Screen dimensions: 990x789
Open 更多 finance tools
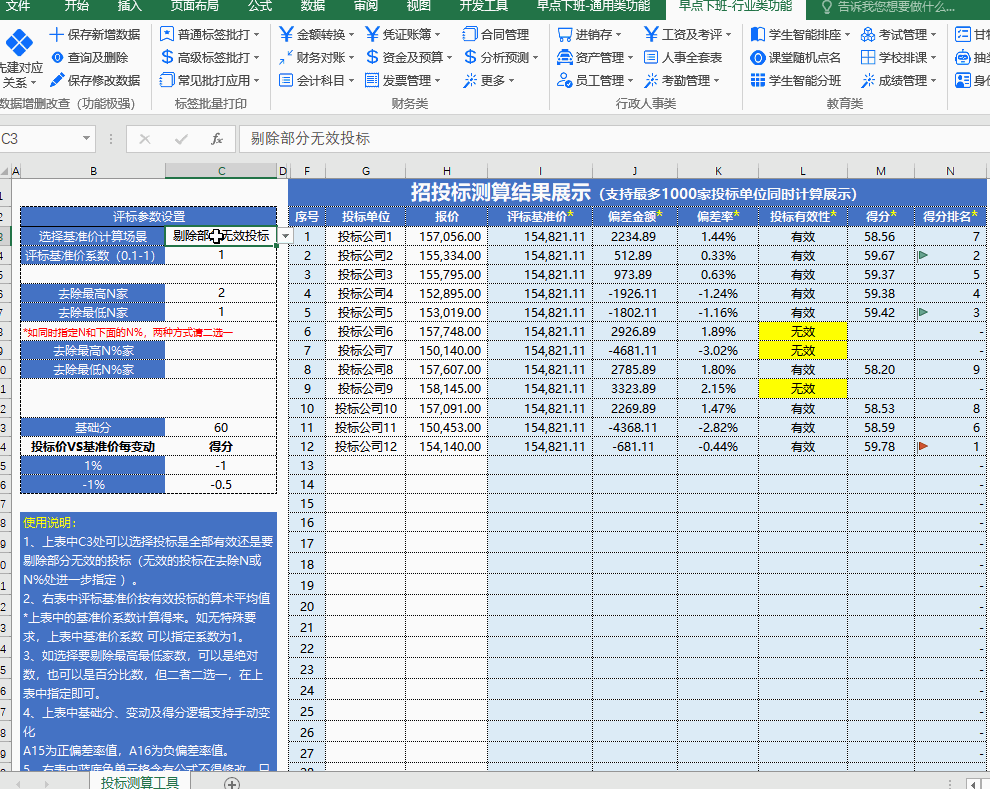tap(489, 80)
